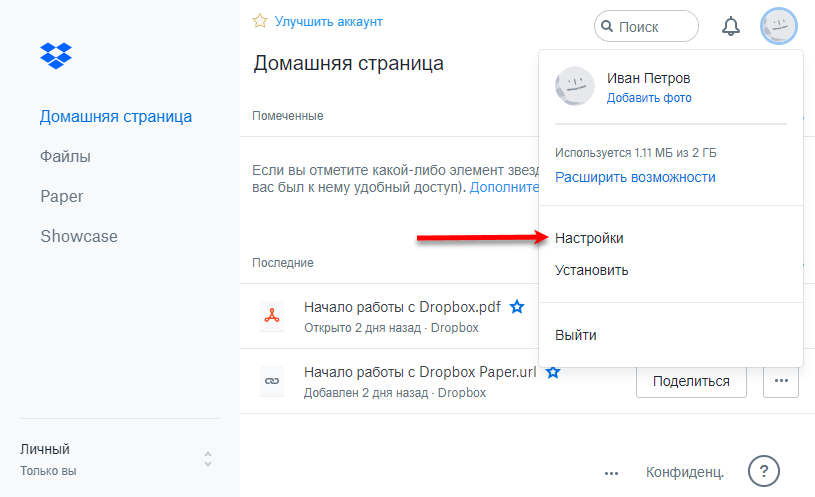Toggle star on Начало работы с Dropbox.pdf

click(517, 307)
